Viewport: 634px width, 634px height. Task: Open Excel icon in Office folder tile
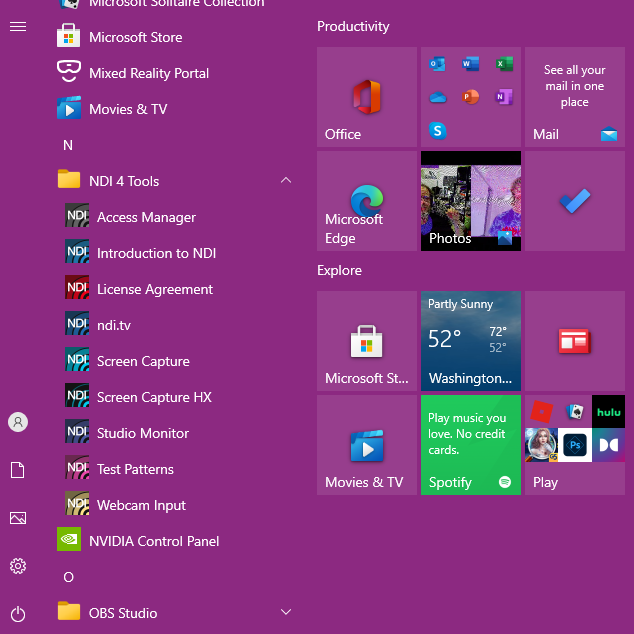point(504,63)
